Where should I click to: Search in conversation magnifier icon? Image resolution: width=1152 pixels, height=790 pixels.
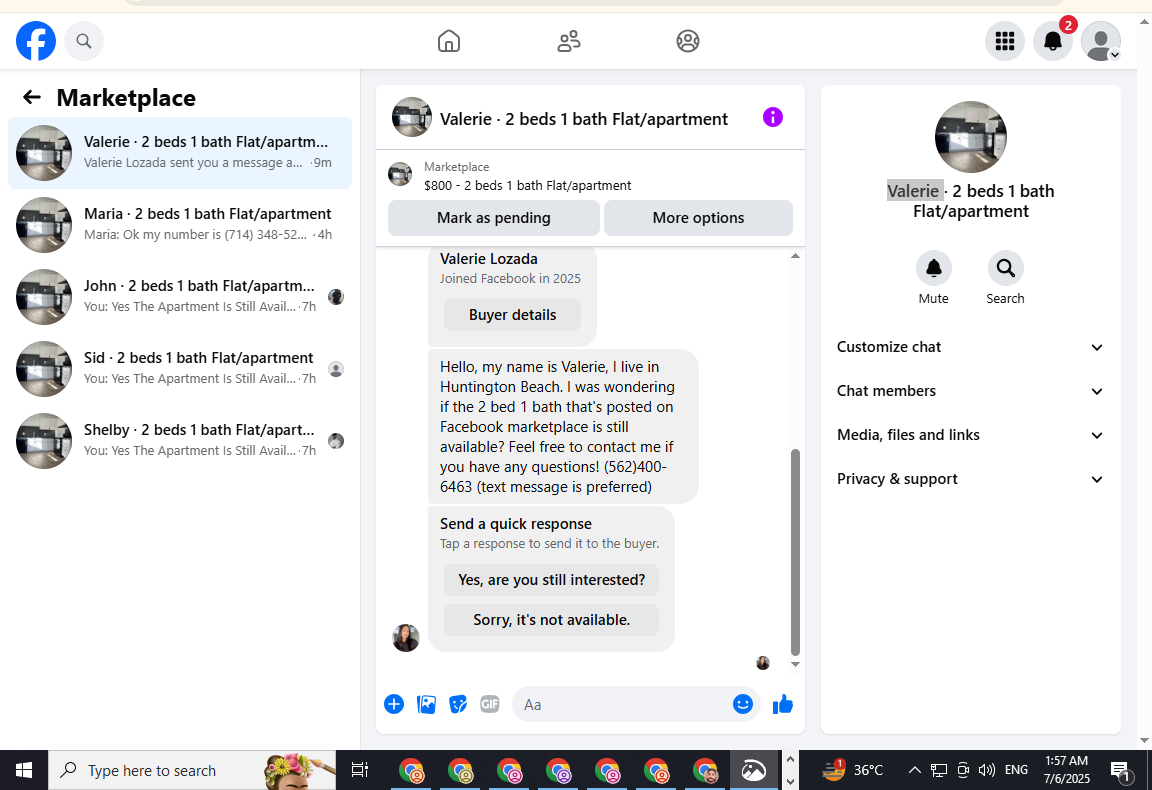(1005, 268)
